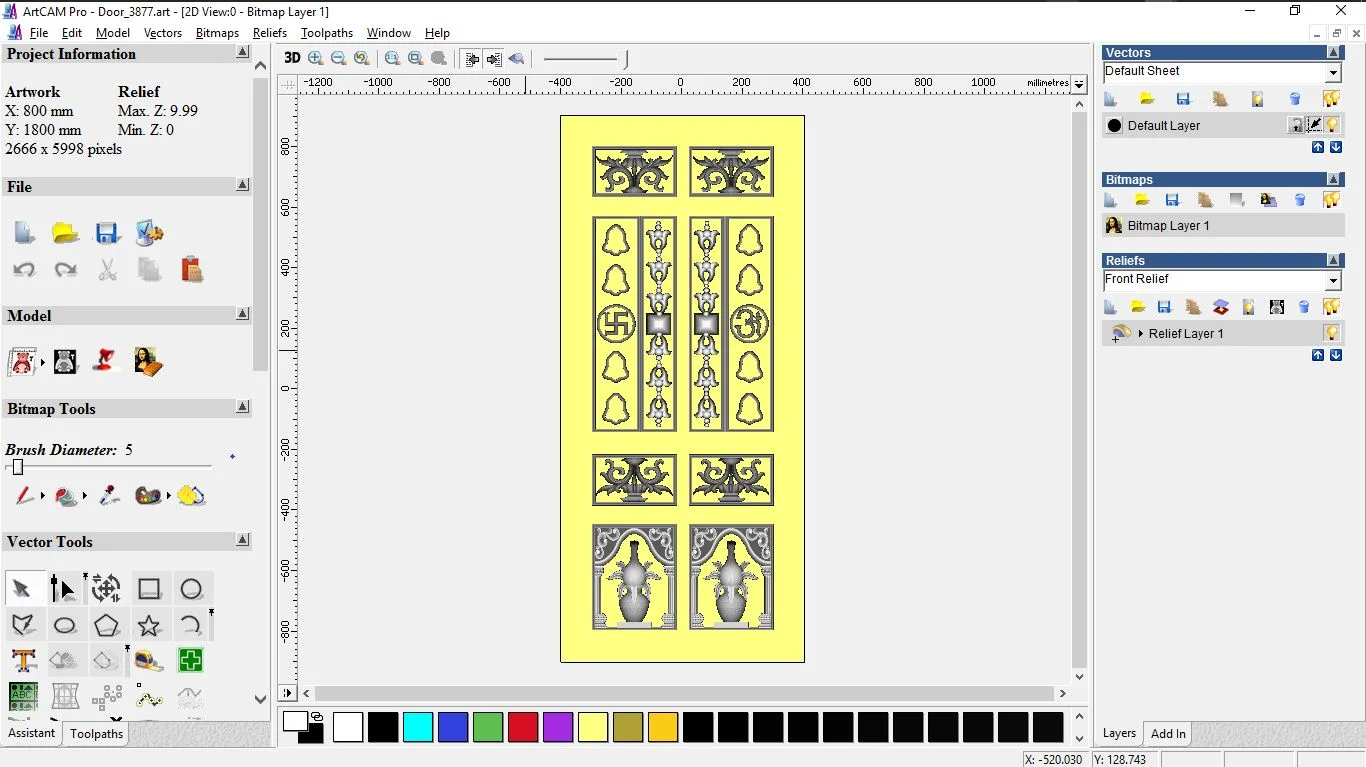Select the Create Polygon vector tool
Screen dimensions: 1366x767
click(107, 626)
